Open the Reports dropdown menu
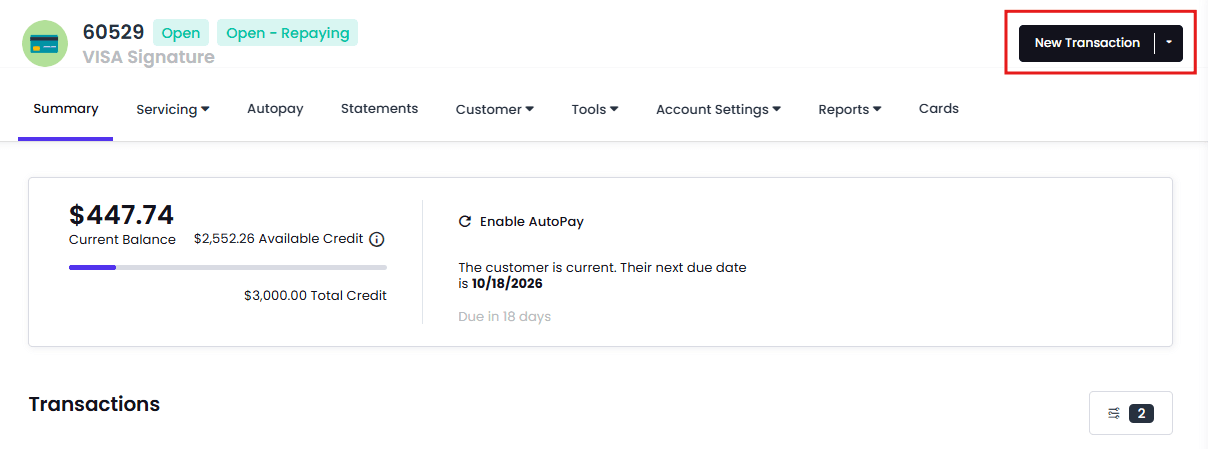 [850, 110]
